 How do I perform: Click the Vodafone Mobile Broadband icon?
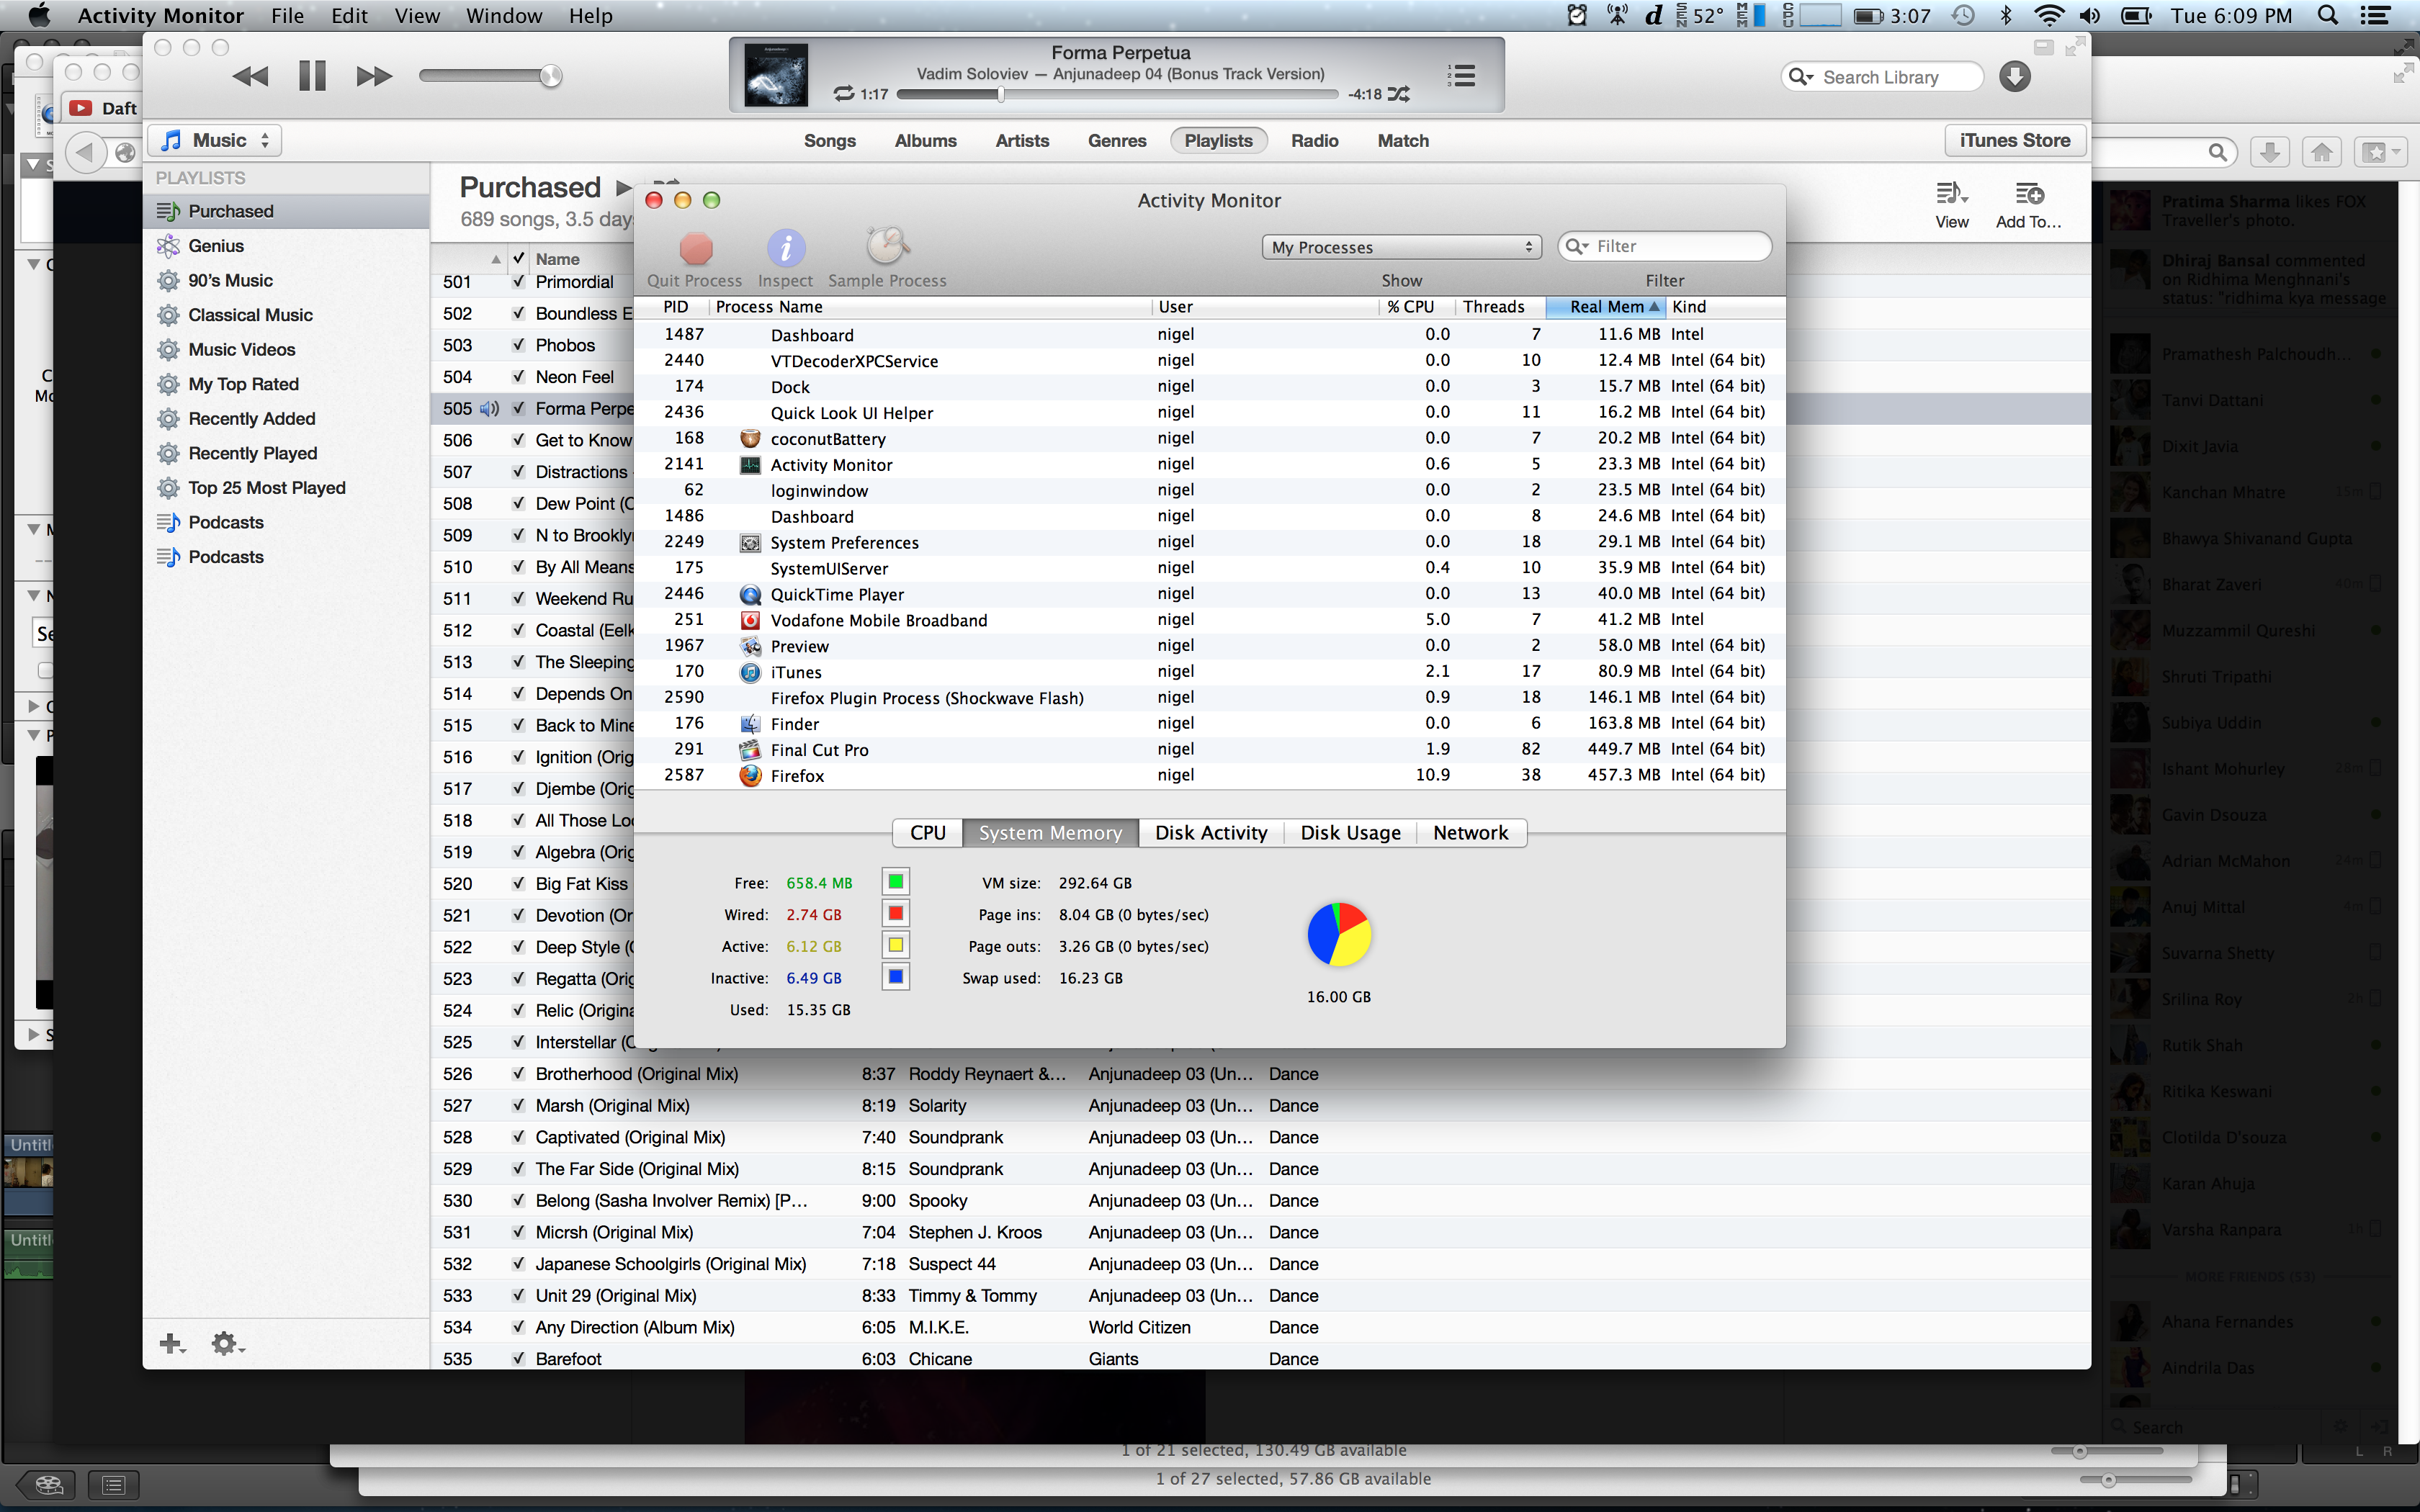click(x=750, y=620)
